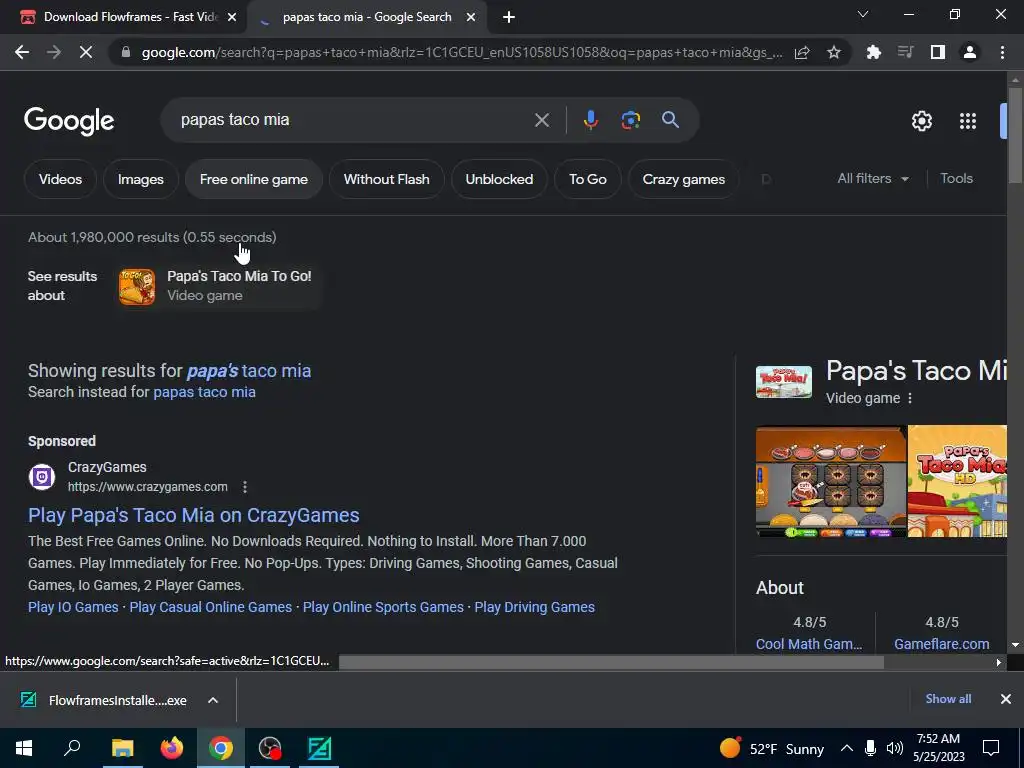Search by image with Google Lens
This screenshot has width=1024, height=768.
click(x=630, y=120)
